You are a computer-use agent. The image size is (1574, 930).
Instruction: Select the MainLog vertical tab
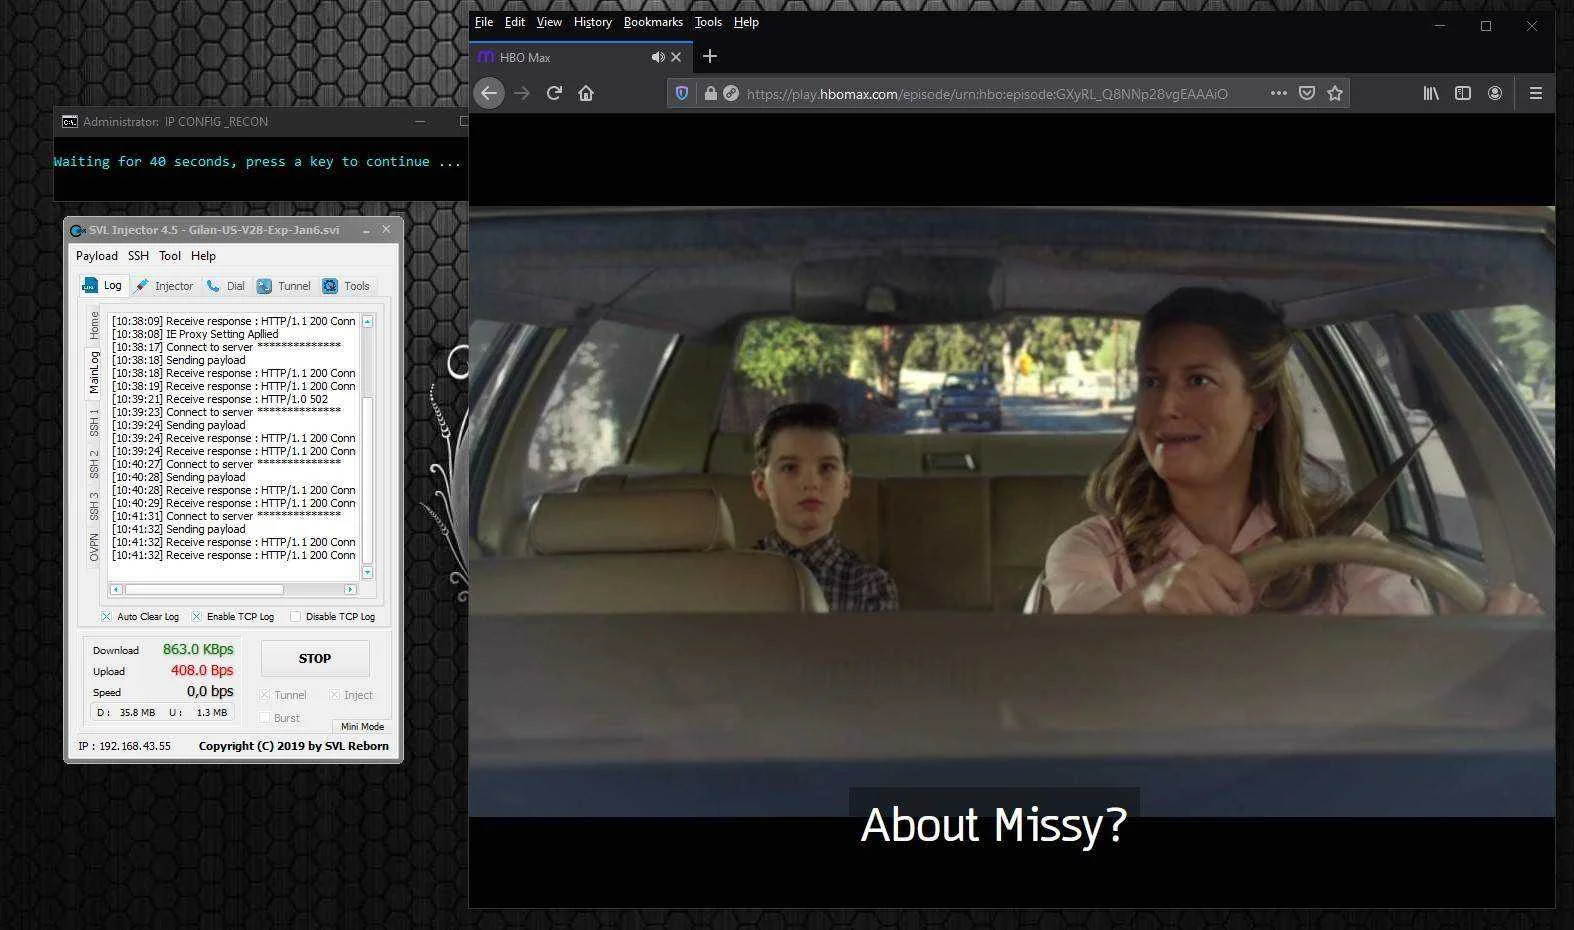[x=94, y=372]
